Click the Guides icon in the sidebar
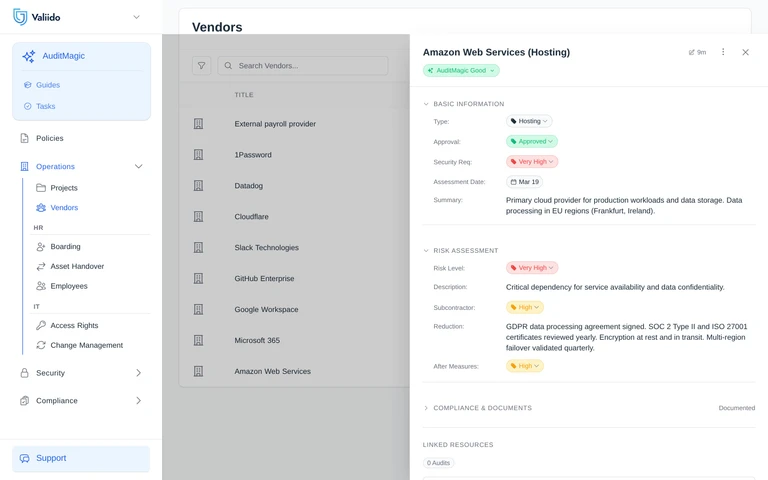Viewport: 768px width, 480px height. pyautogui.click(x=27, y=85)
